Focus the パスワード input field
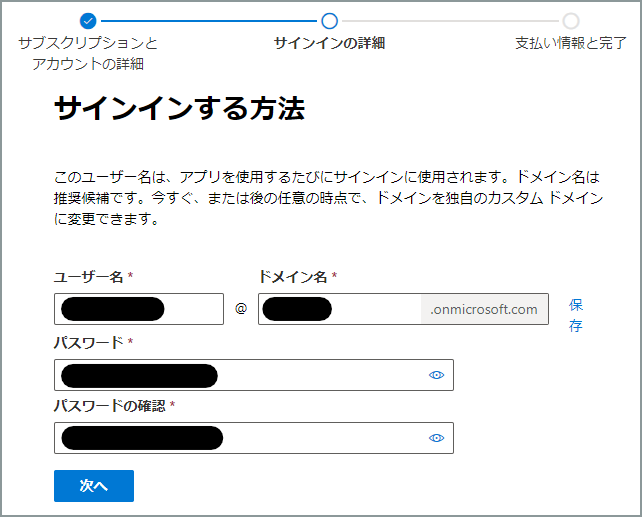 pos(254,375)
